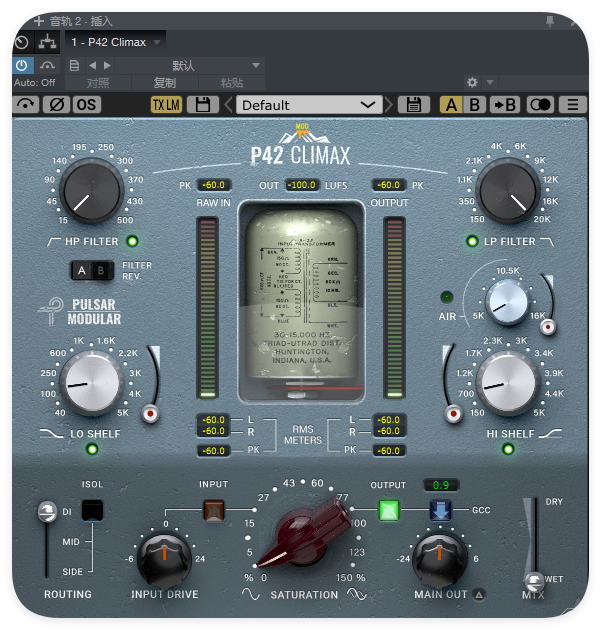601x630 pixels.
Task: Click the save icon left of preset name
Action: point(203,105)
